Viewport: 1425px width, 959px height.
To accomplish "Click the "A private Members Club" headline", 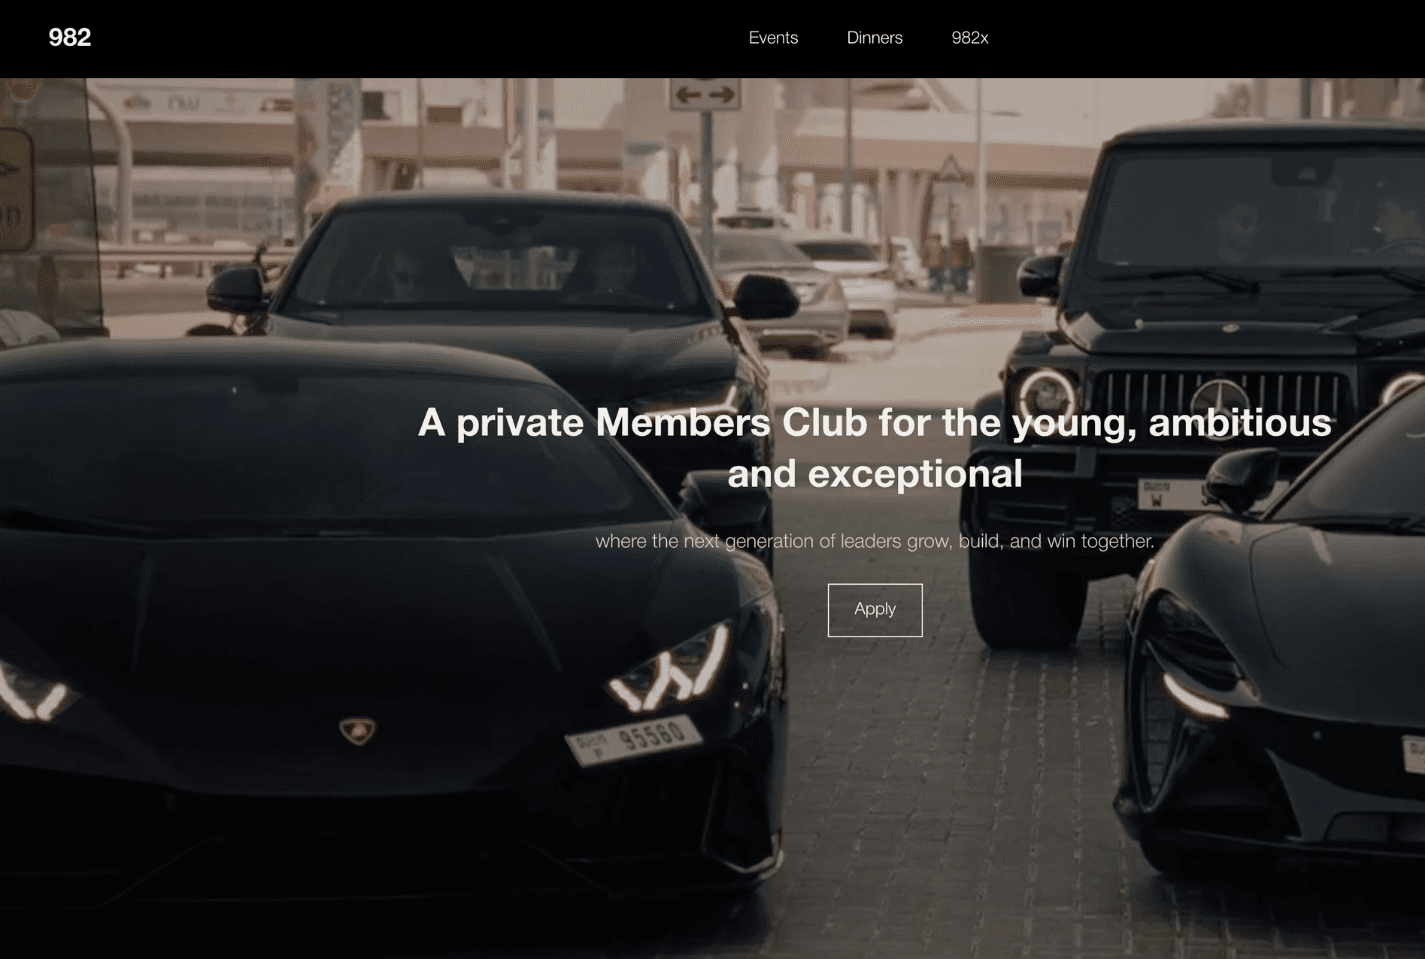I will pyautogui.click(x=875, y=448).
